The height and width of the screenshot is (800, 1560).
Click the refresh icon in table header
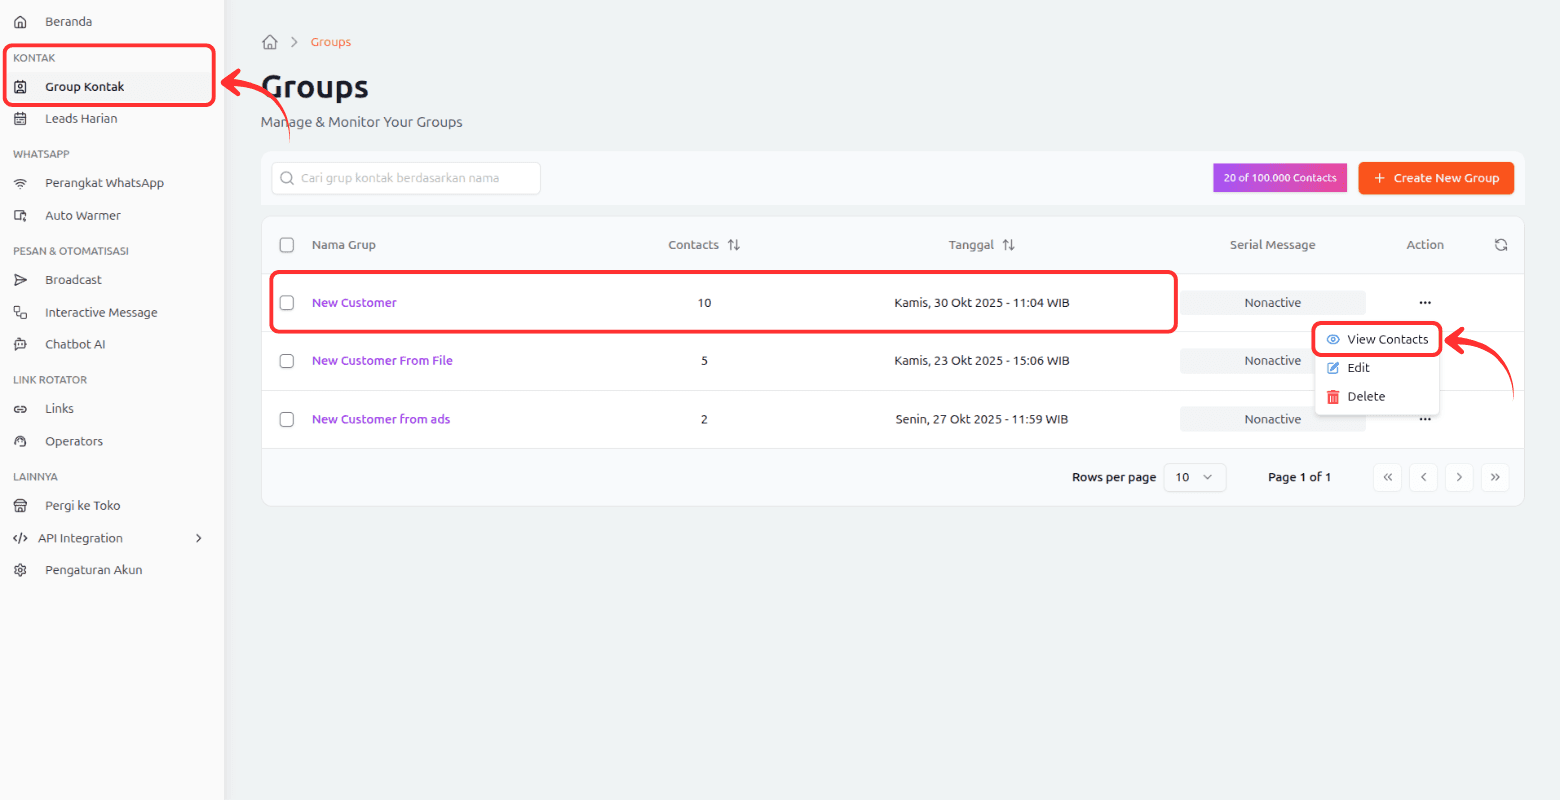[x=1500, y=245]
